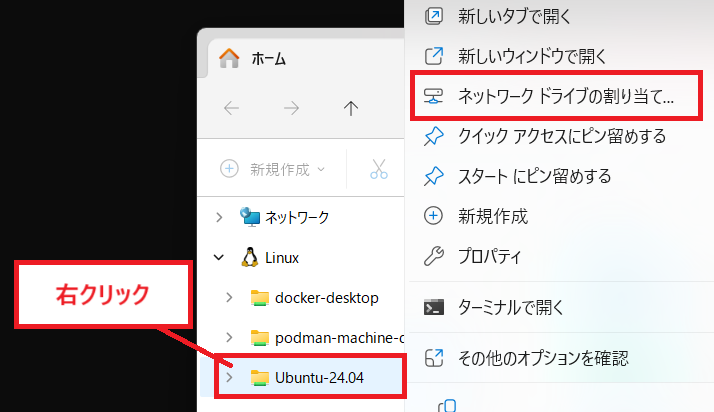Click the wrench icon beside プロパティ
Screen dimensions: 714x412
coord(434,256)
